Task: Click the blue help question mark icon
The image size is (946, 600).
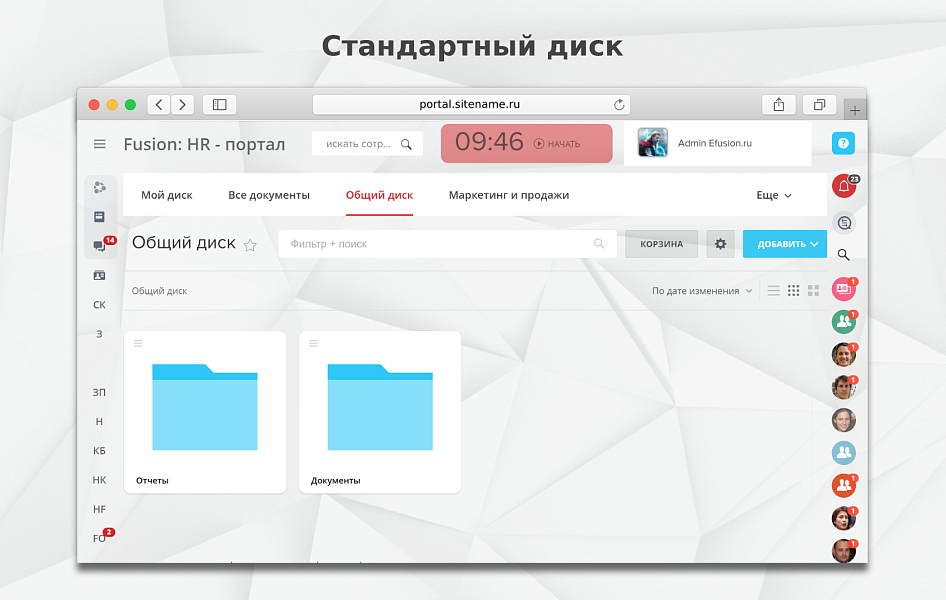Action: pyautogui.click(x=843, y=142)
